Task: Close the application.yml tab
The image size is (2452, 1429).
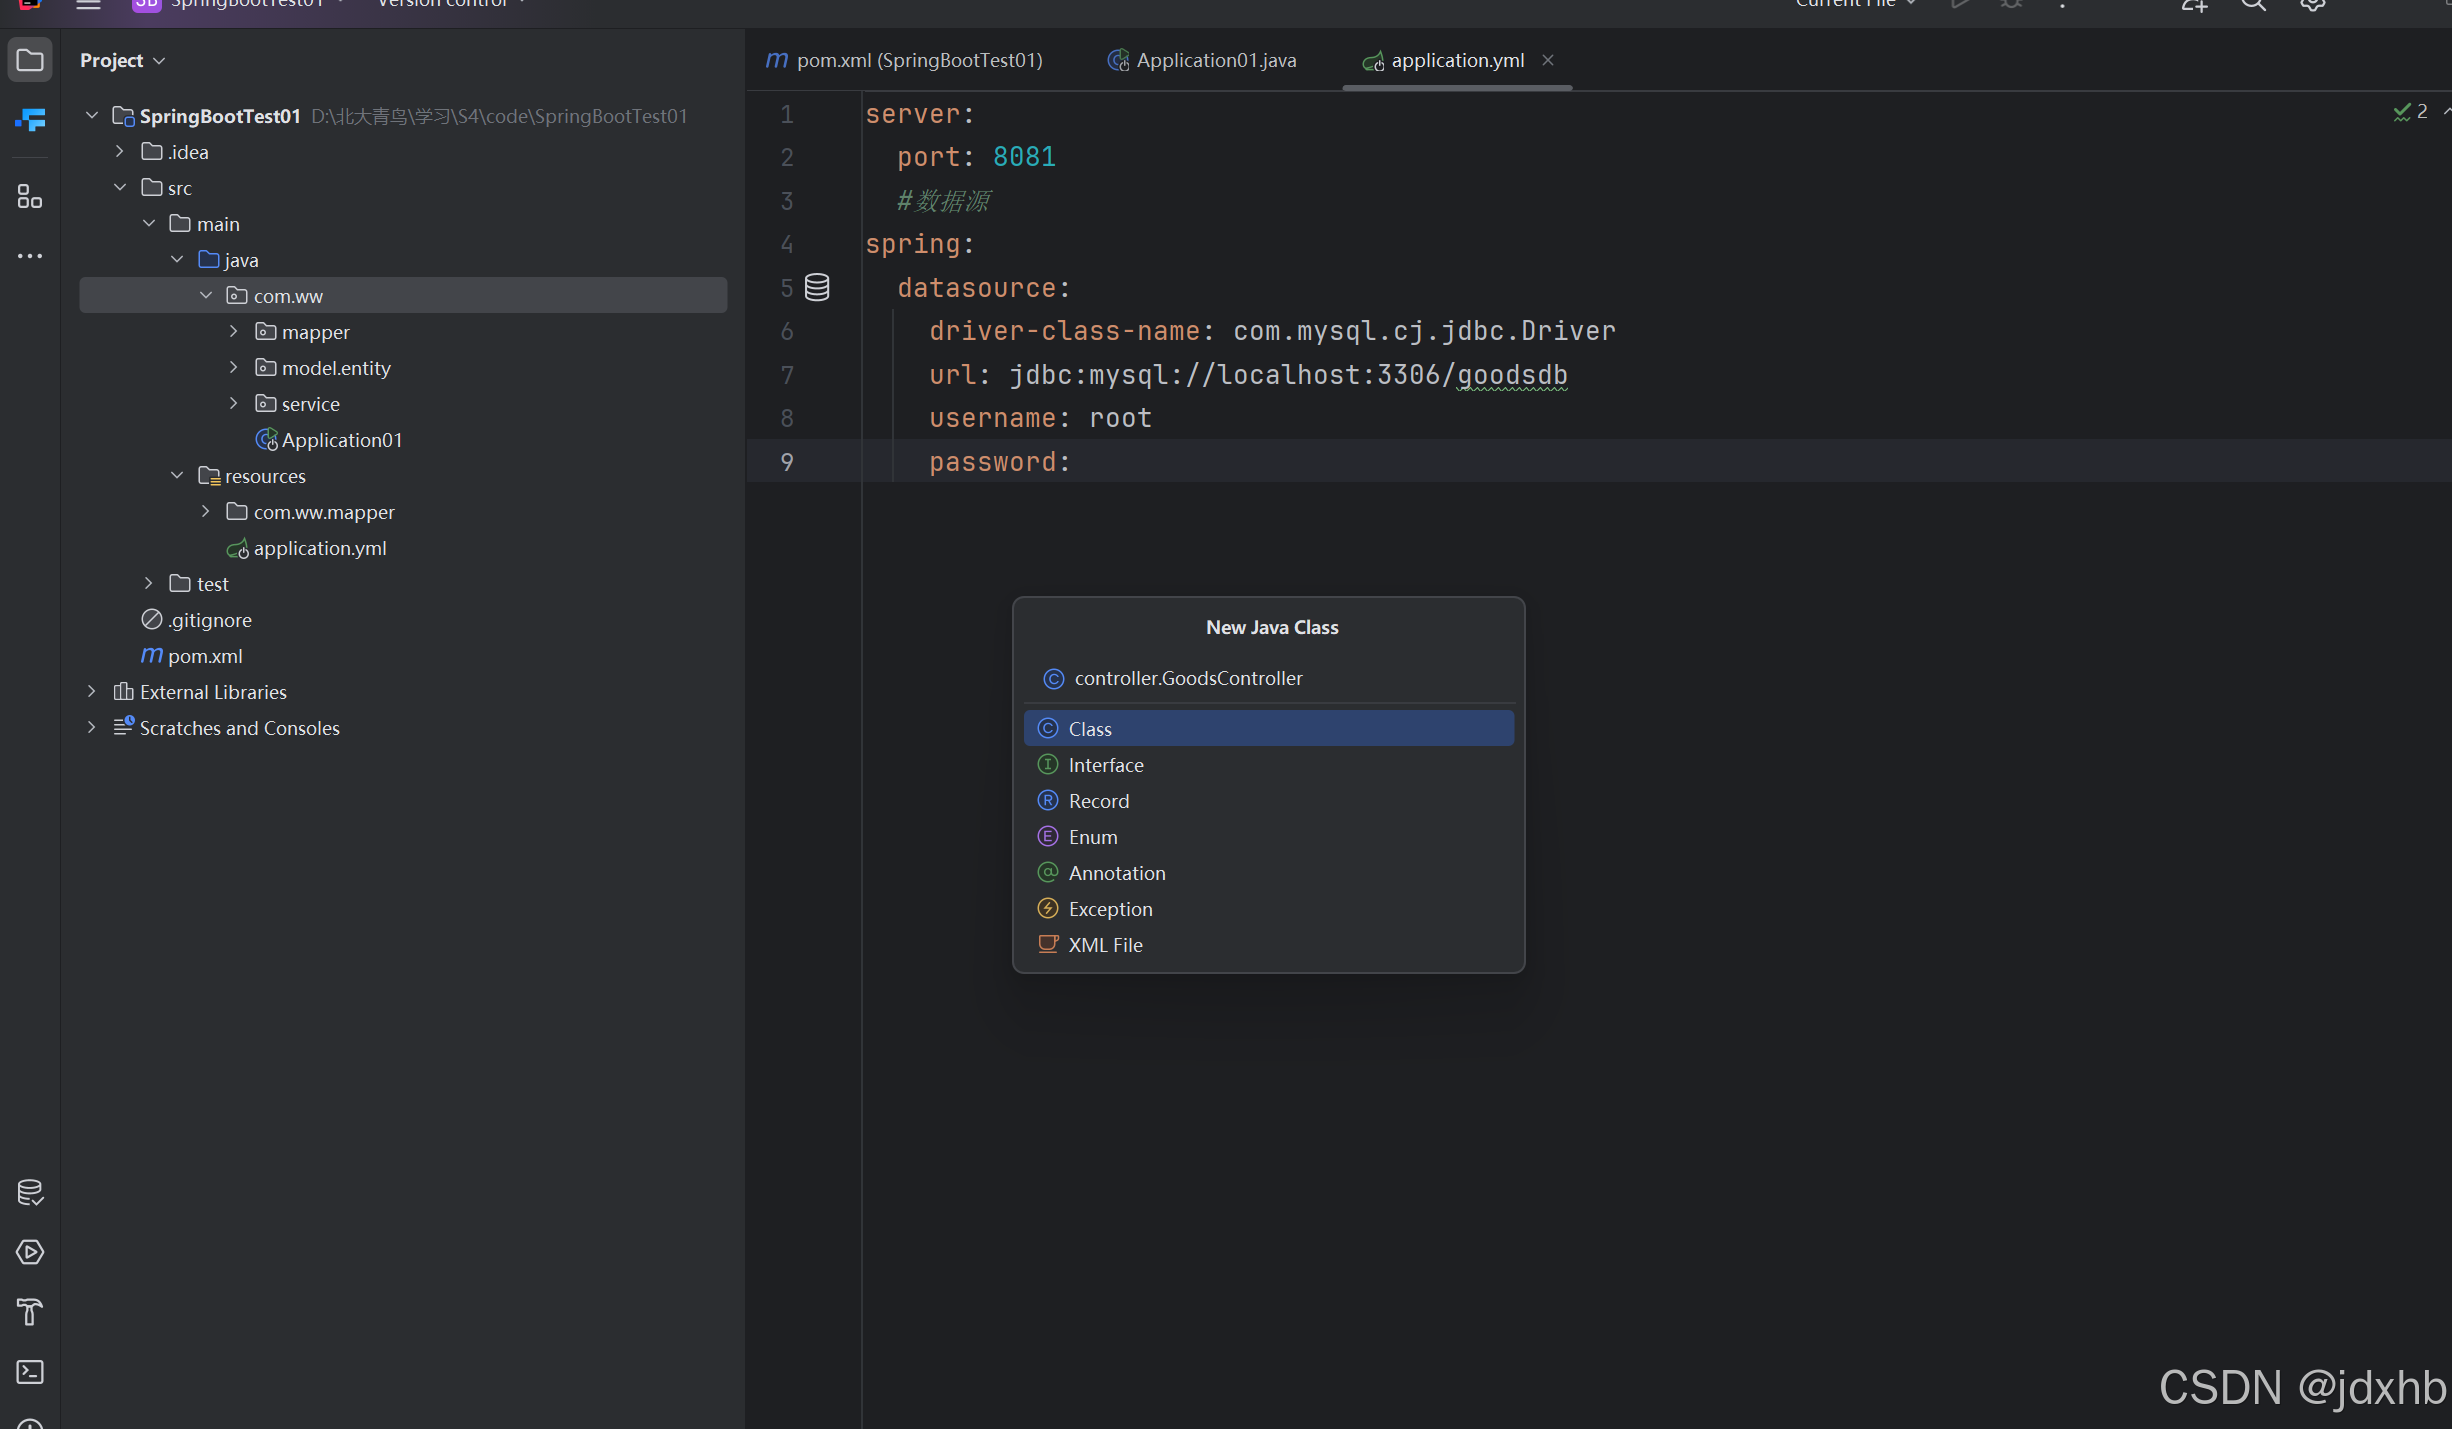Action: [x=1548, y=61]
